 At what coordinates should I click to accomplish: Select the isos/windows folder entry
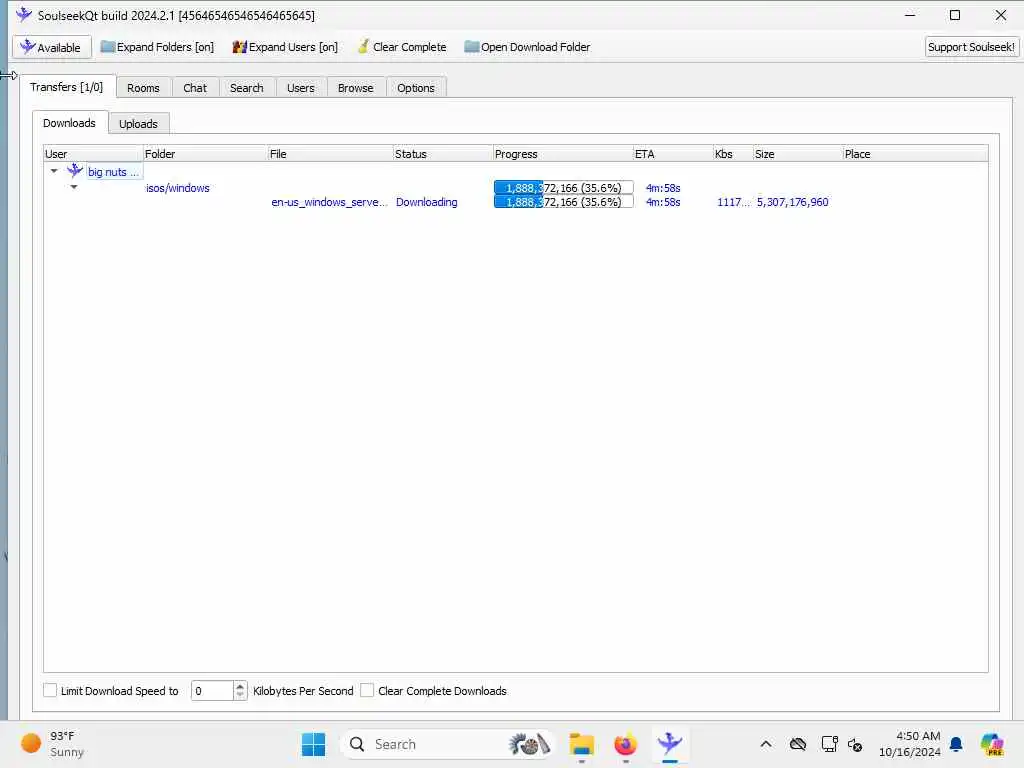[x=178, y=188]
